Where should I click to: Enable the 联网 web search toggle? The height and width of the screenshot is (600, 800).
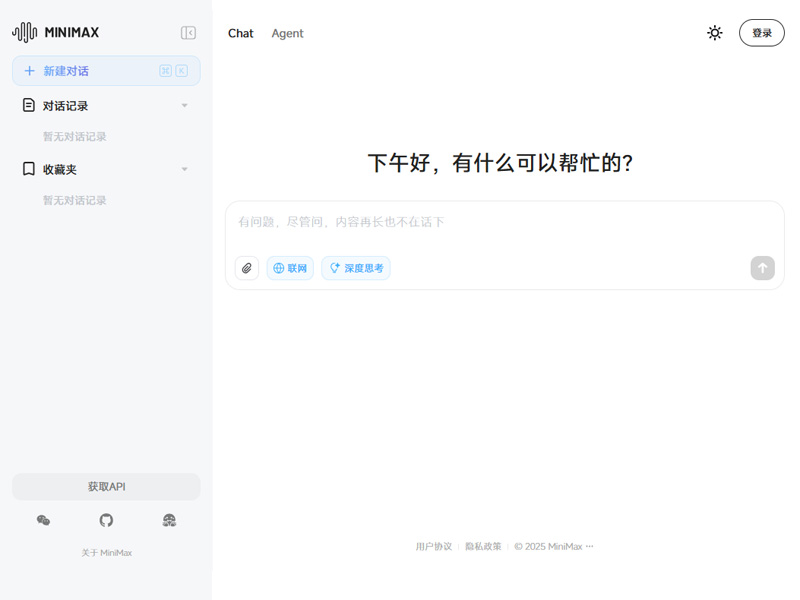click(290, 268)
